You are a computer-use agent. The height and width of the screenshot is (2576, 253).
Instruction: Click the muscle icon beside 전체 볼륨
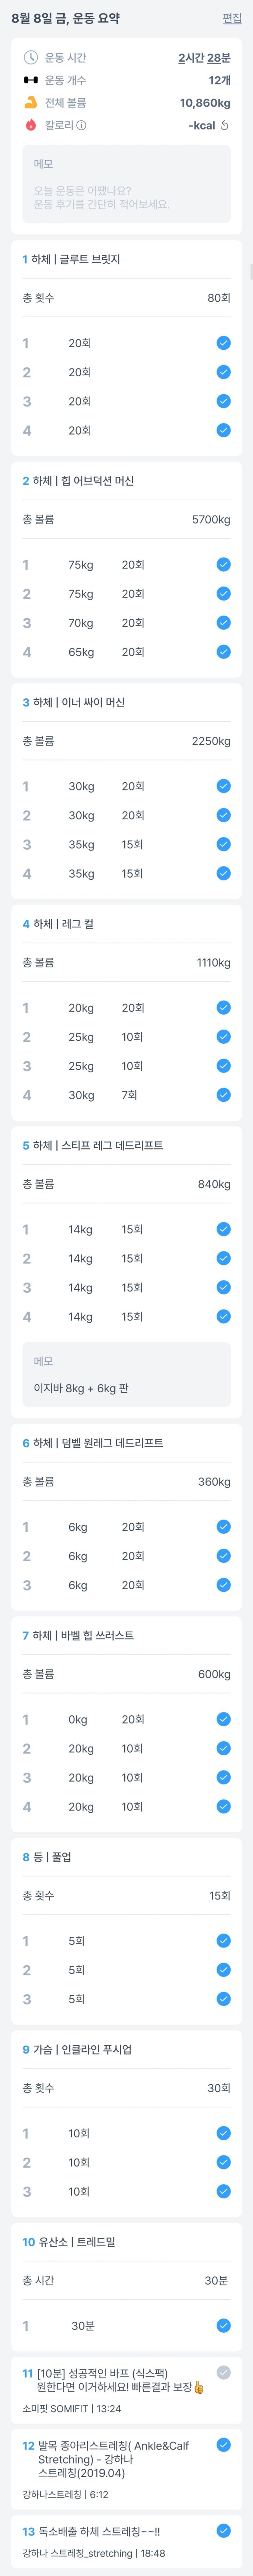[x=31, y=102]
